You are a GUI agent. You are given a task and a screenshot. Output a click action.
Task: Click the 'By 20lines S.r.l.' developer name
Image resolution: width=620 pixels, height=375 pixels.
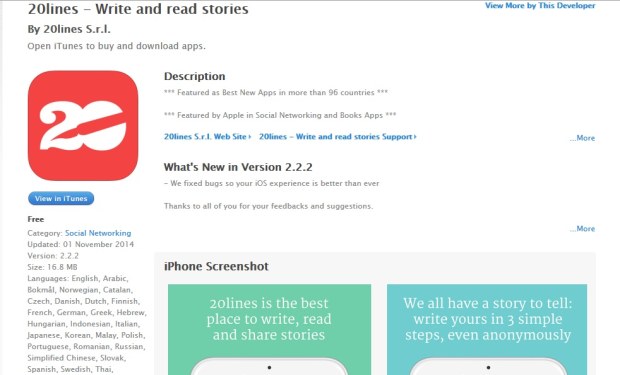coord(69,29)
